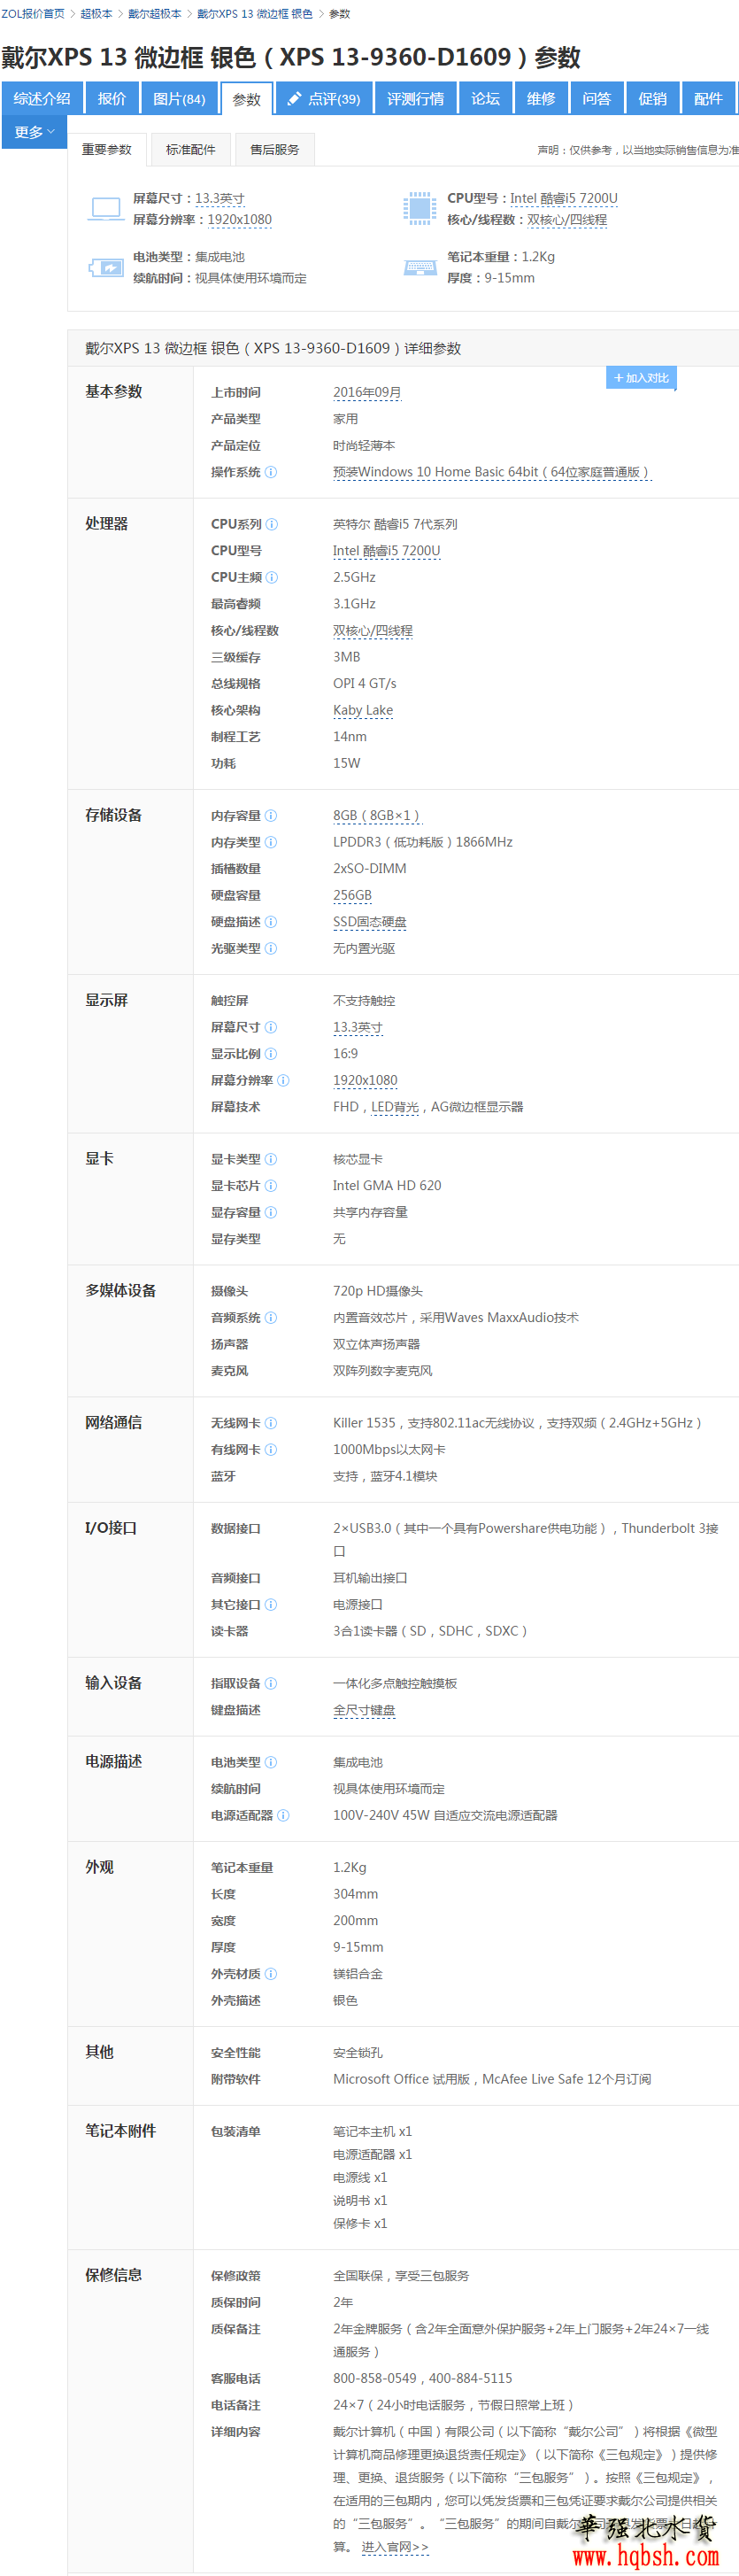Open the 报价 tab
739x2576 pixels.
point(112,98)
